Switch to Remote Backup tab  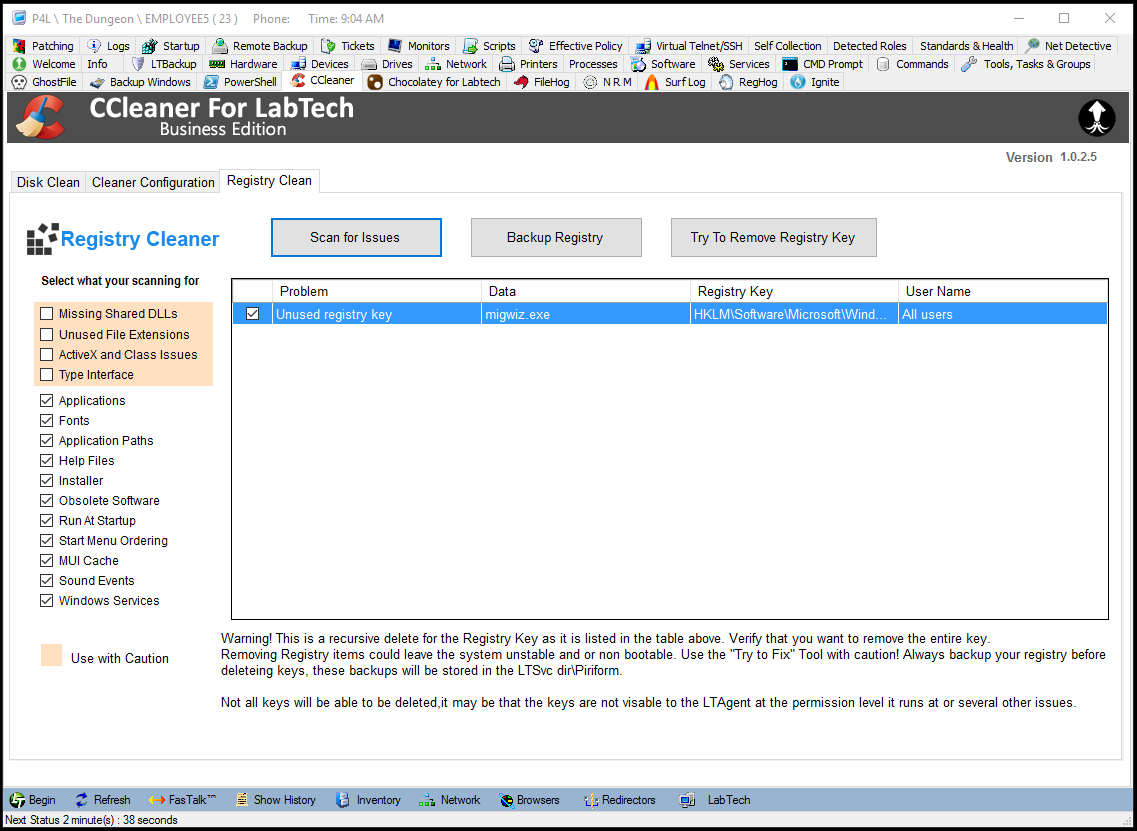pyautogui.click(x=261, y=46)
